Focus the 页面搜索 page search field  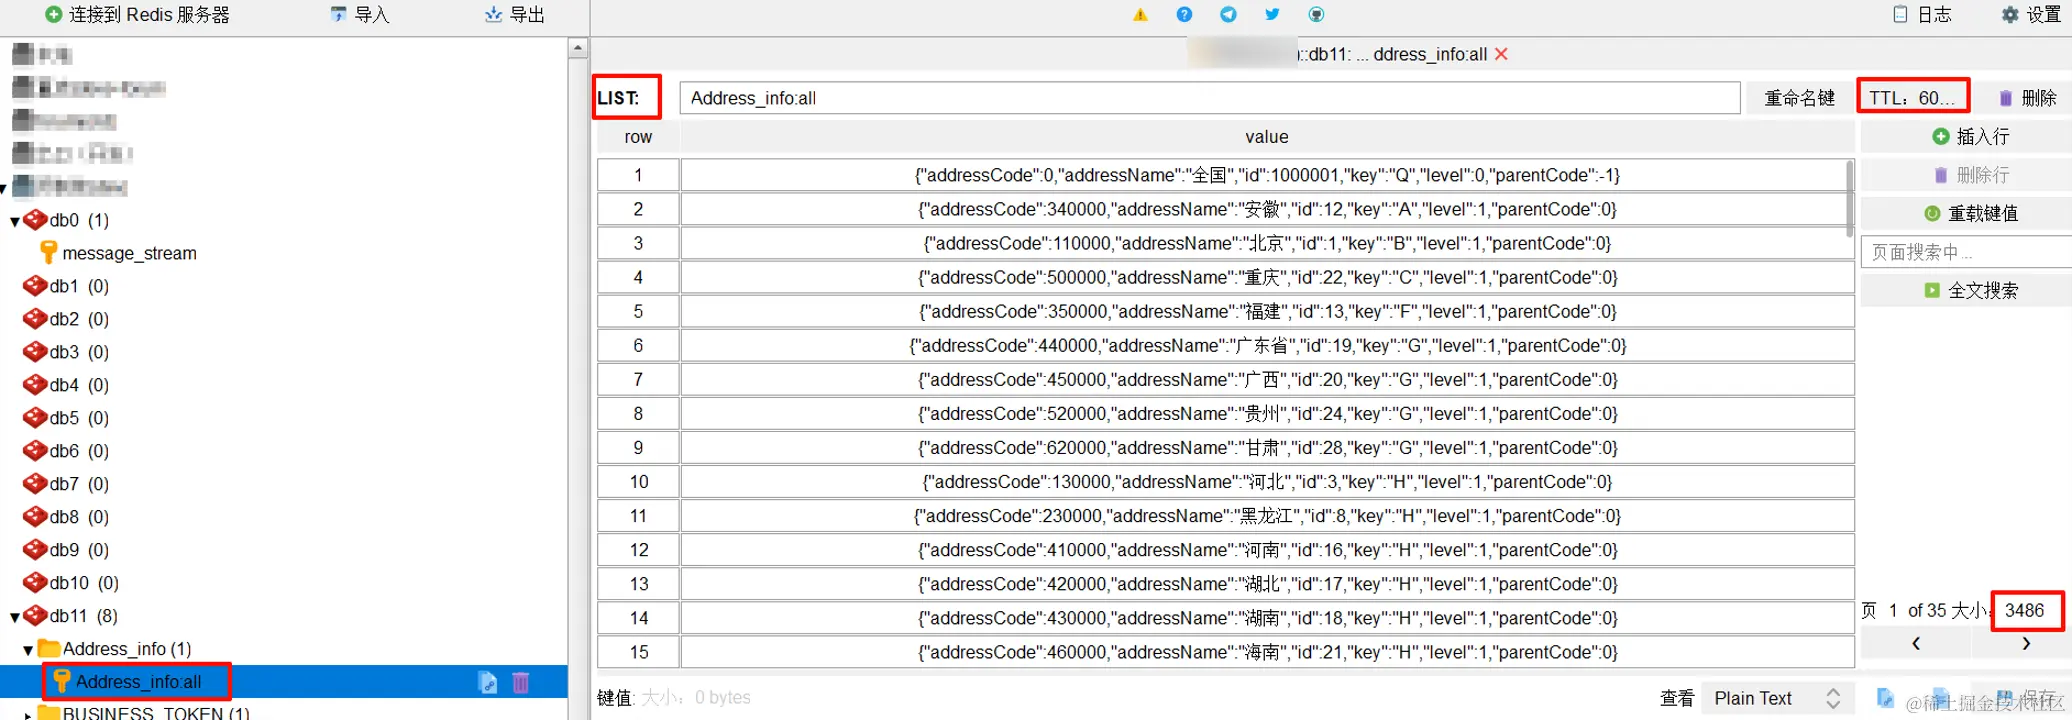click(1966, 252)
